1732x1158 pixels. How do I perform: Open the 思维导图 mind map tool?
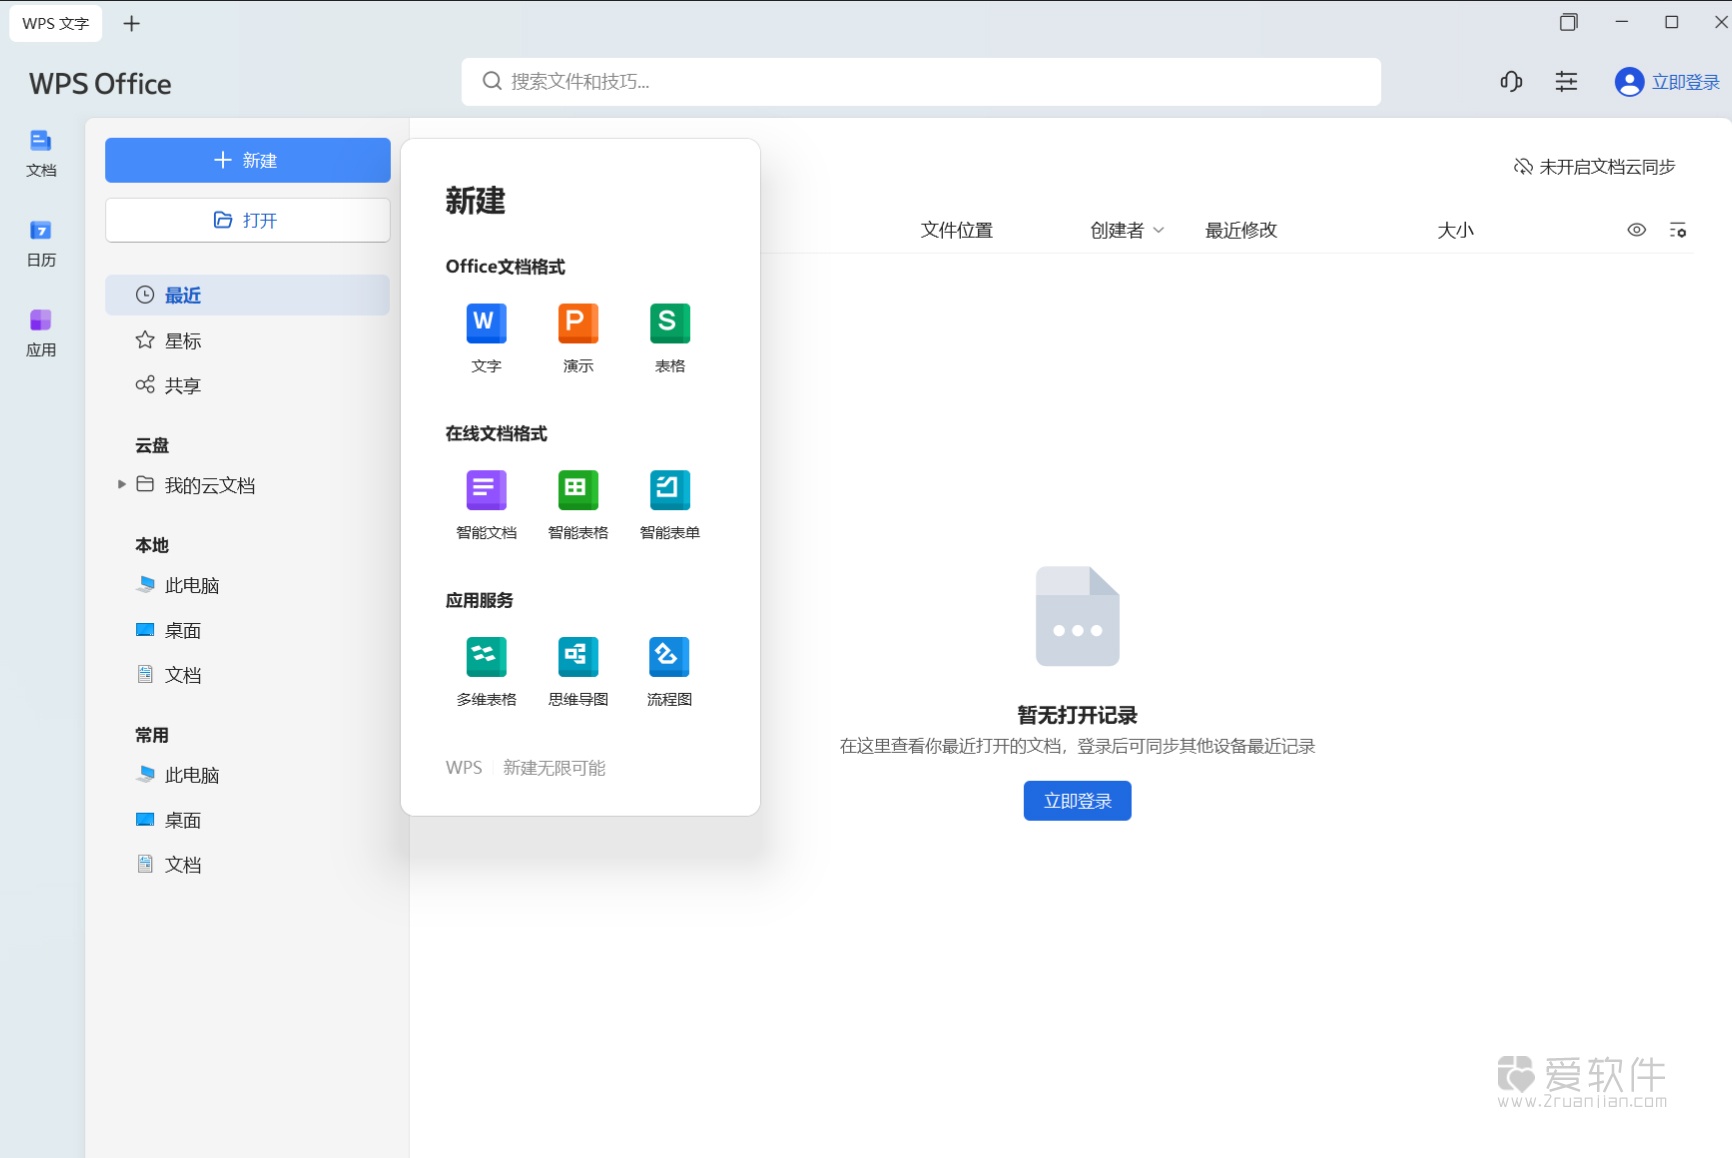(x=577, y=669)
